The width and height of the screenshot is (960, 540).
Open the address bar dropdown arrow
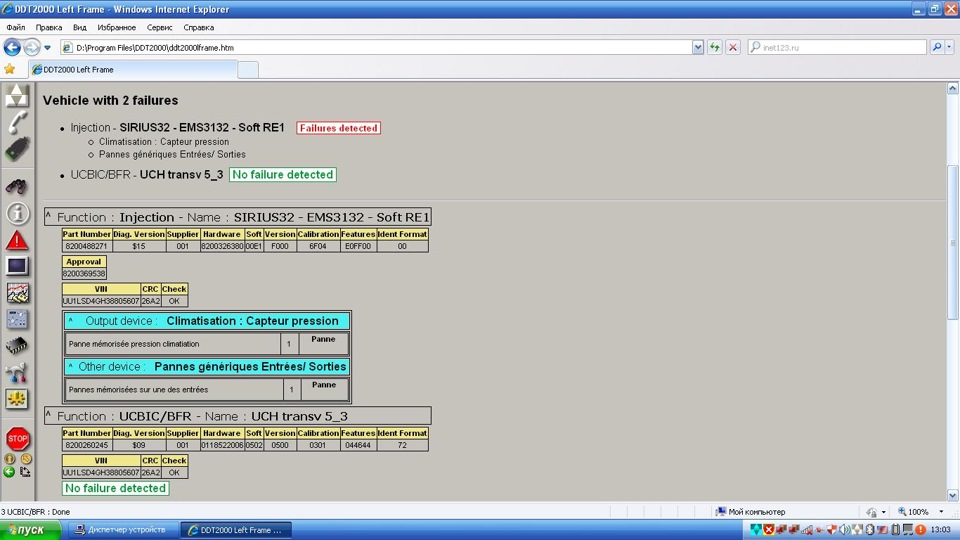697,47
